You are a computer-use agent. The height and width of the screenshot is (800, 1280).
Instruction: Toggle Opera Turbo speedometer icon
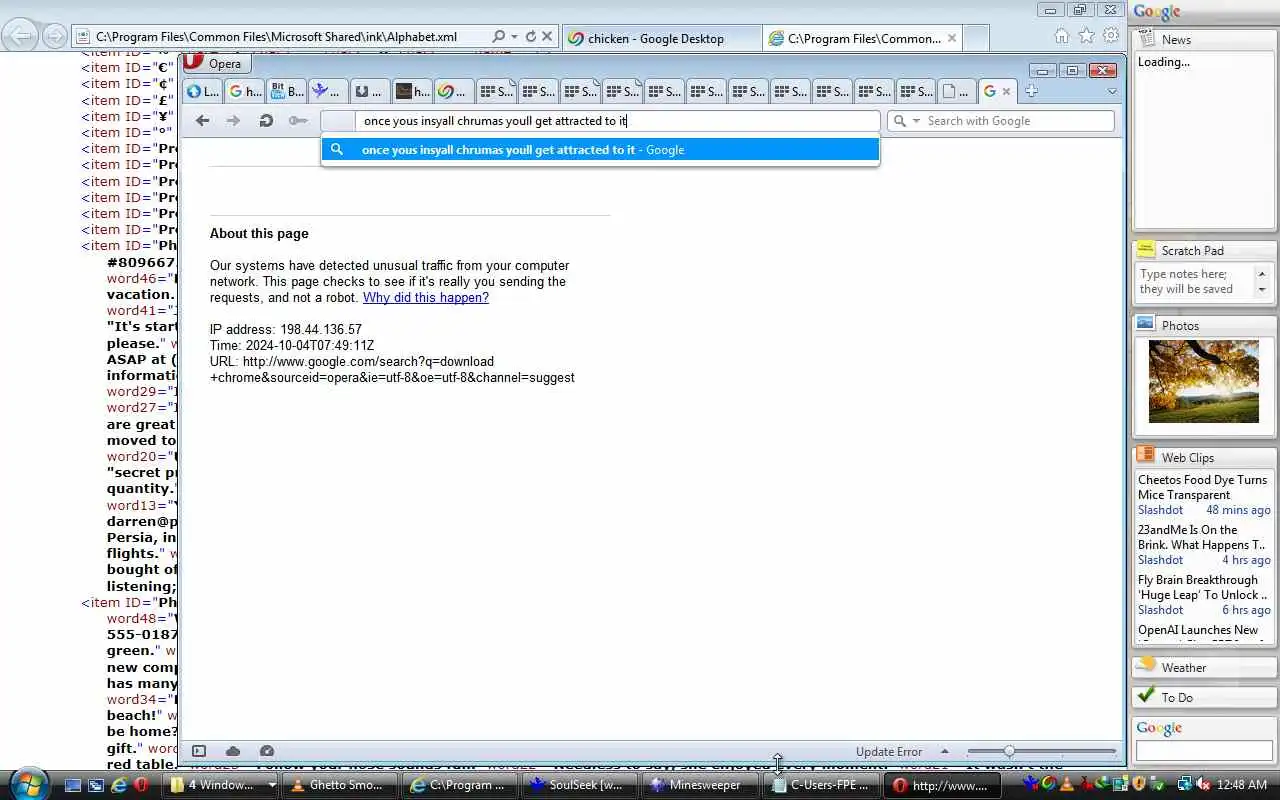267,751
